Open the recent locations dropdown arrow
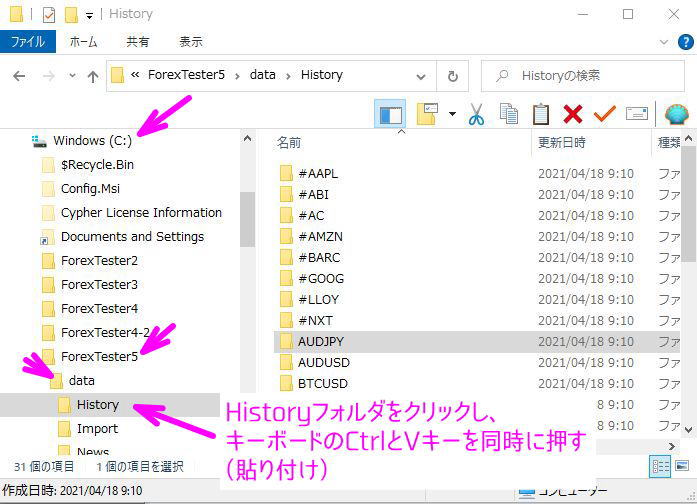The width and height of the screenshot is (697, 504). [x=72, y=76]
